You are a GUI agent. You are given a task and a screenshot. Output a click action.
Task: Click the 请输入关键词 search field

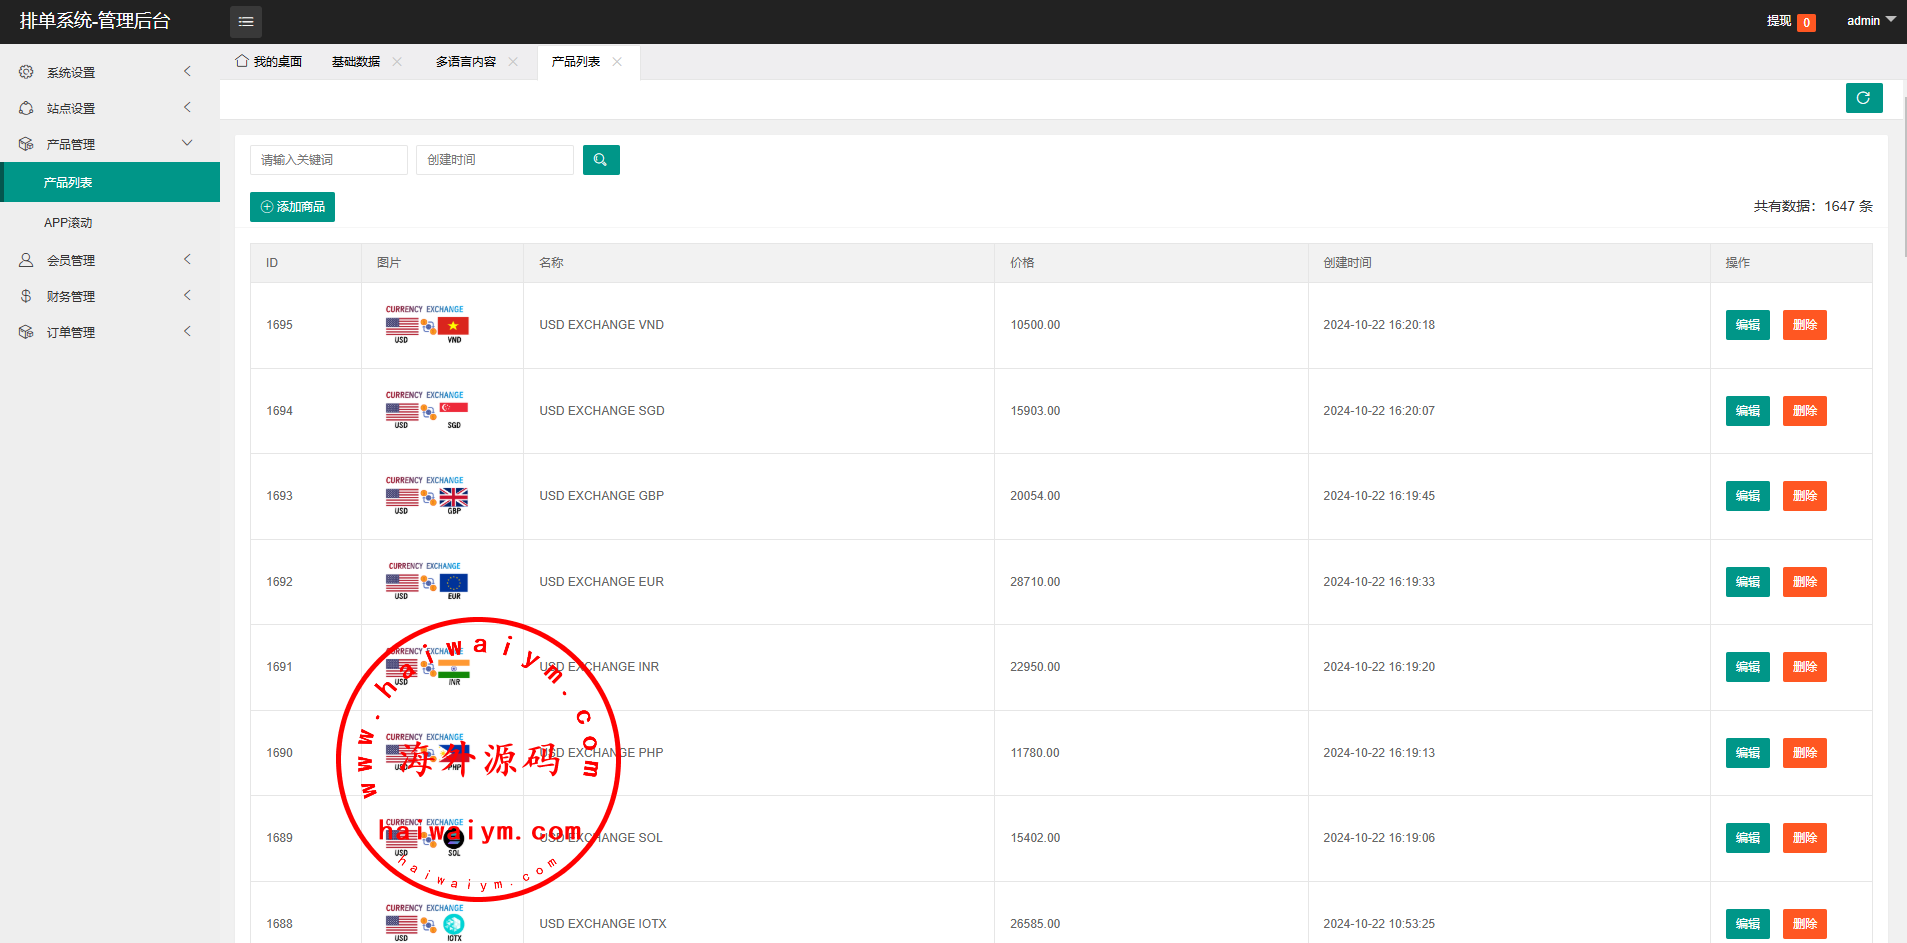[x=328, y=160]
